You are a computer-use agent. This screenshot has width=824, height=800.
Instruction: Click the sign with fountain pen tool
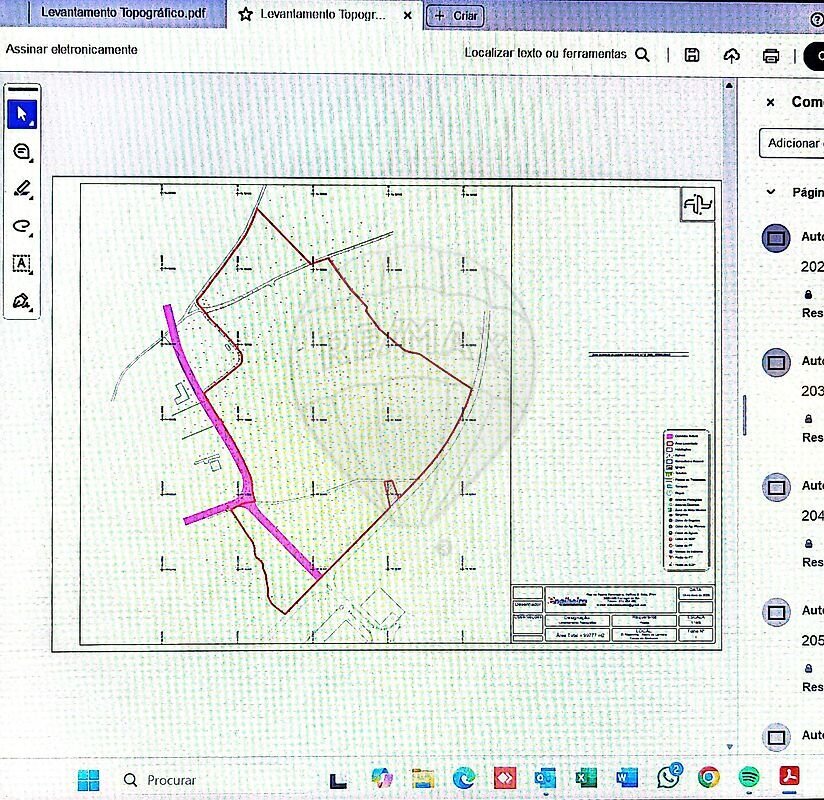(x=22, y=301)
